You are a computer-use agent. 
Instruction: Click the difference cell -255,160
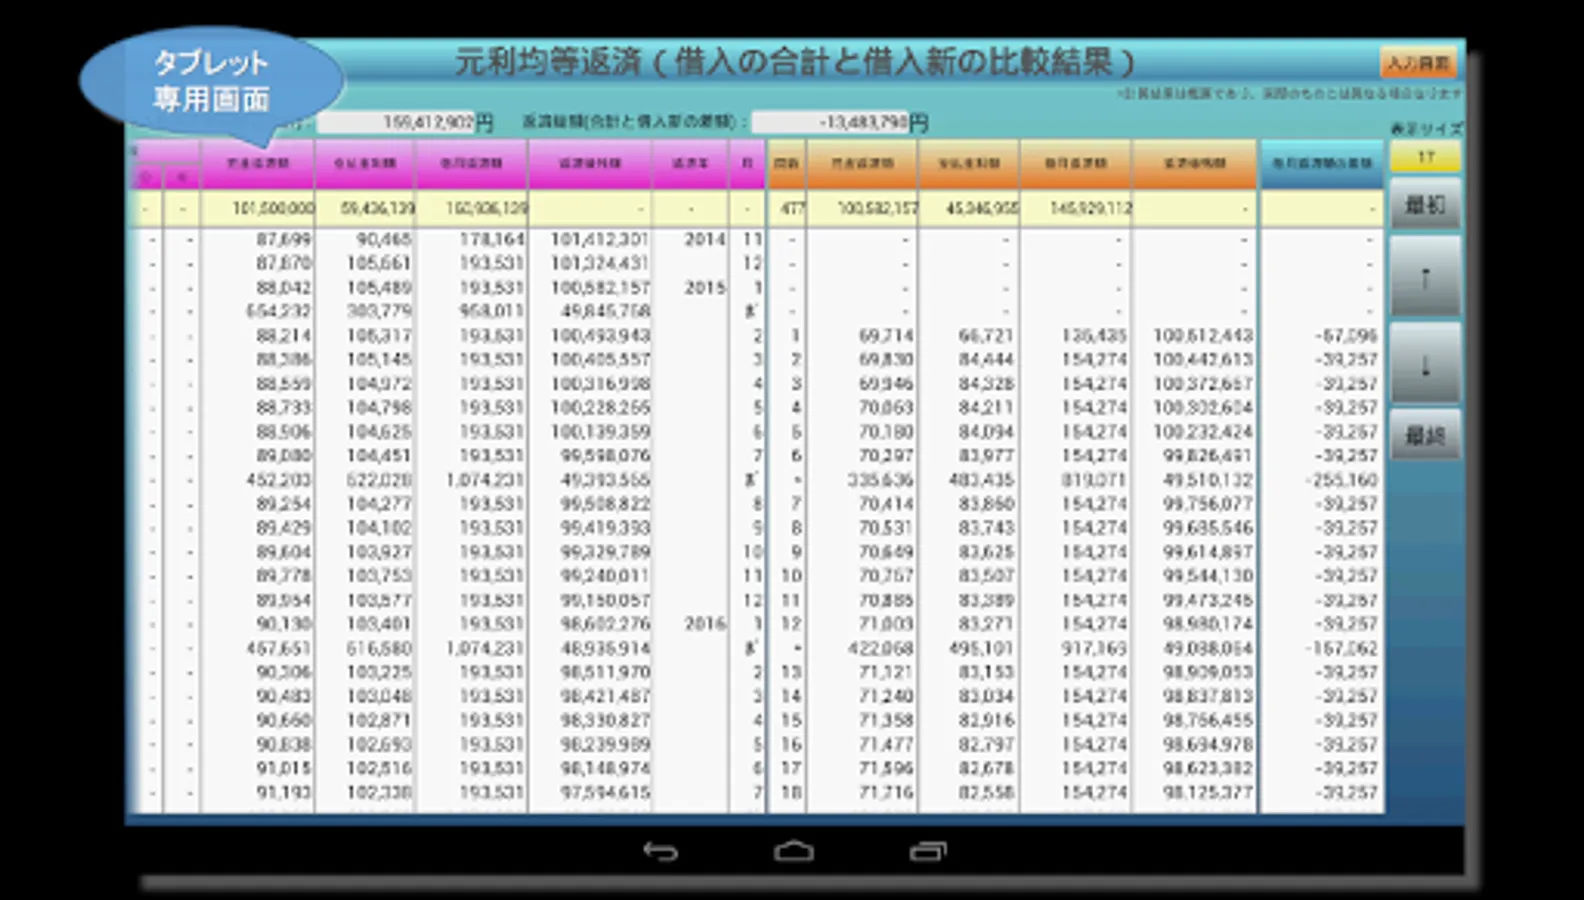point(1341,480)
